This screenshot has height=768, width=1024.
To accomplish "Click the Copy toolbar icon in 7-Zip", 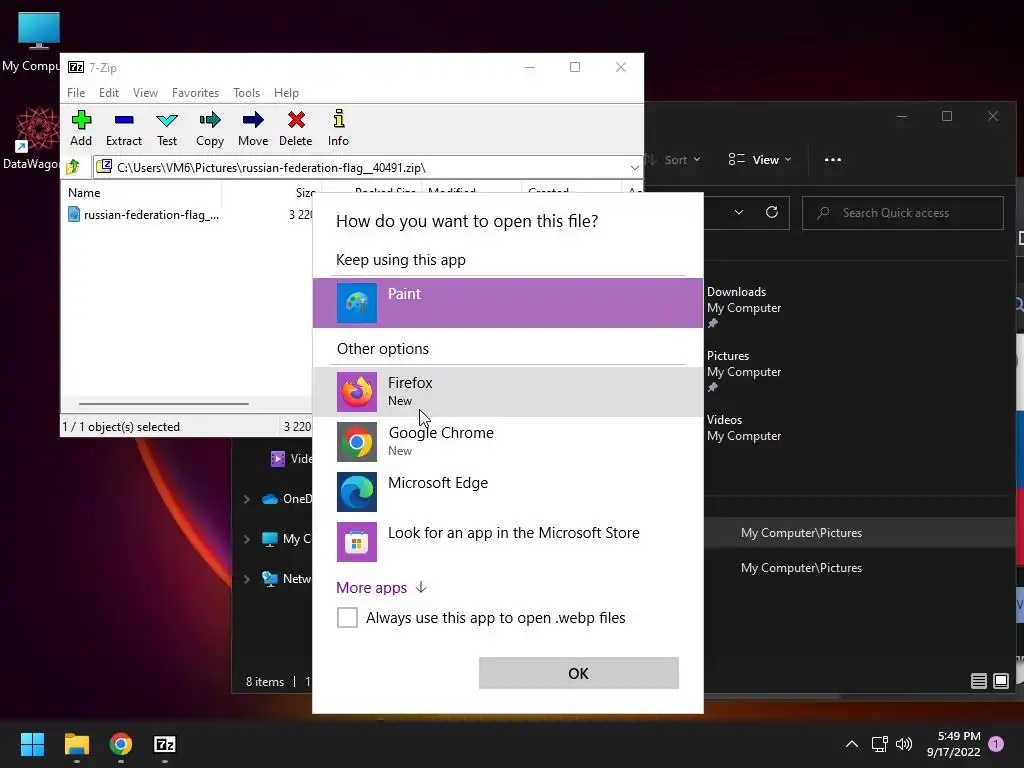I will [210, 129].
